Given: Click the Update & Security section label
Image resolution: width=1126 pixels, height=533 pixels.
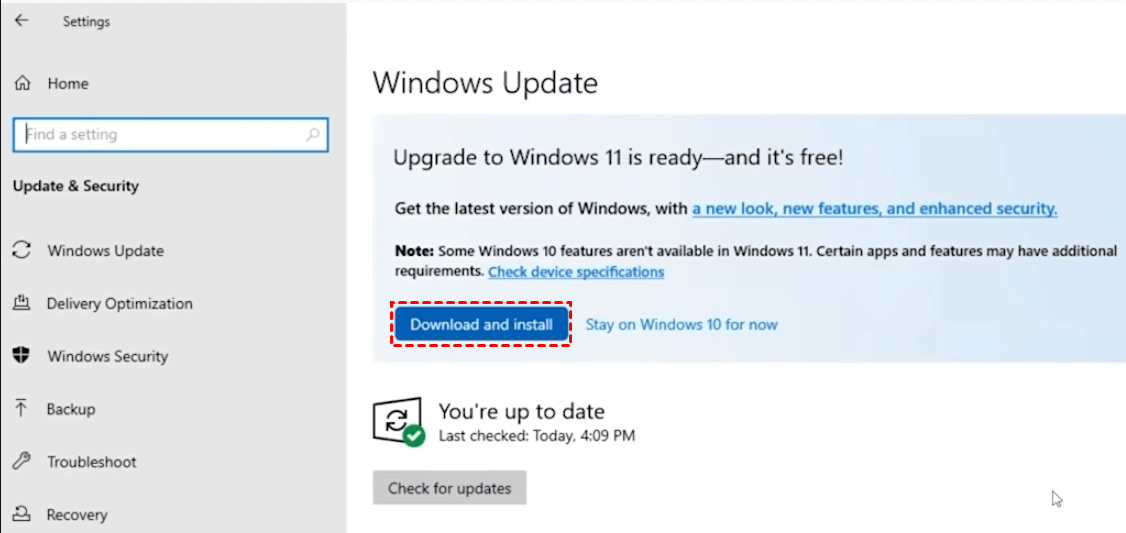Looking at the screenshot, I should point(75,186).
